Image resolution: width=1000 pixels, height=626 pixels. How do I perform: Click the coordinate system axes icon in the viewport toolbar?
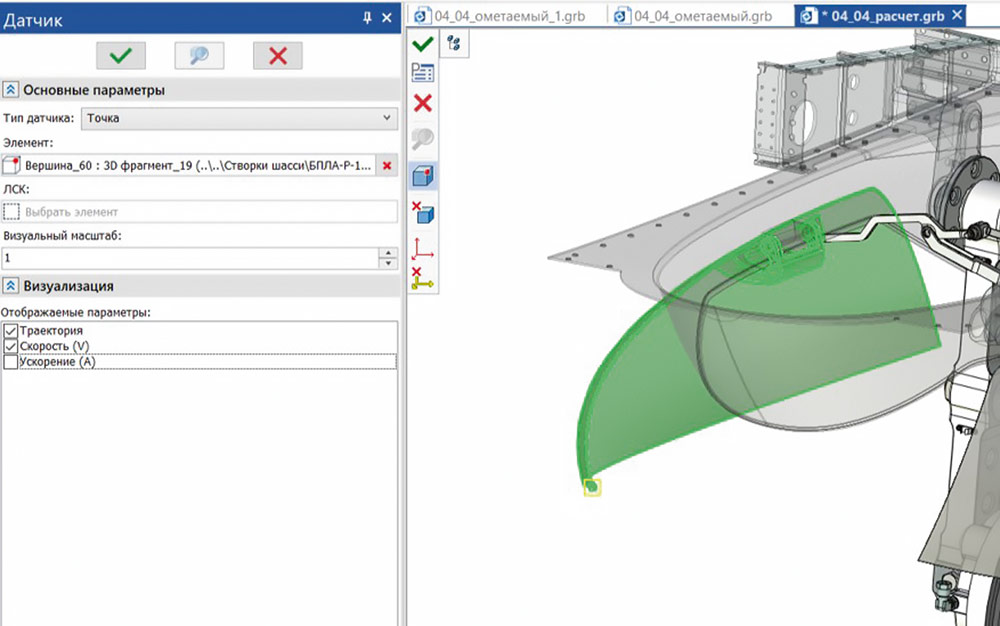(422, 245)
